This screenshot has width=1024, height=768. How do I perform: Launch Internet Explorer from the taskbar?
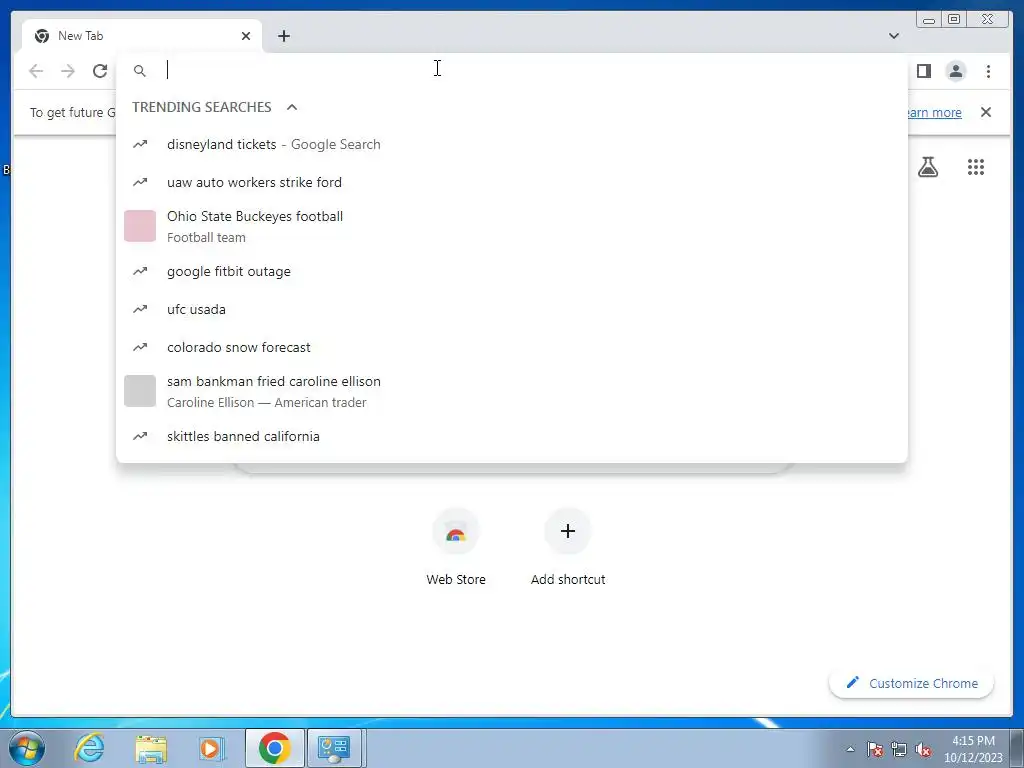coord(89,748)
